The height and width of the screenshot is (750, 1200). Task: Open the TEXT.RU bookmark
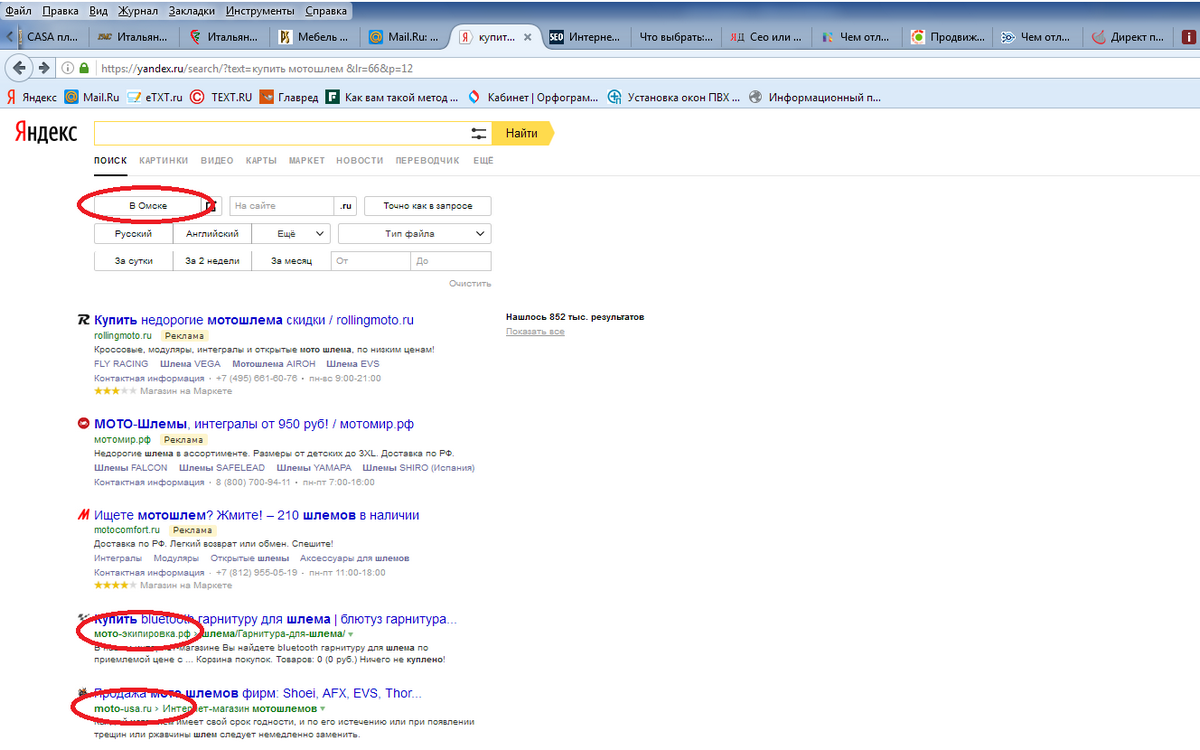point(220,97)
